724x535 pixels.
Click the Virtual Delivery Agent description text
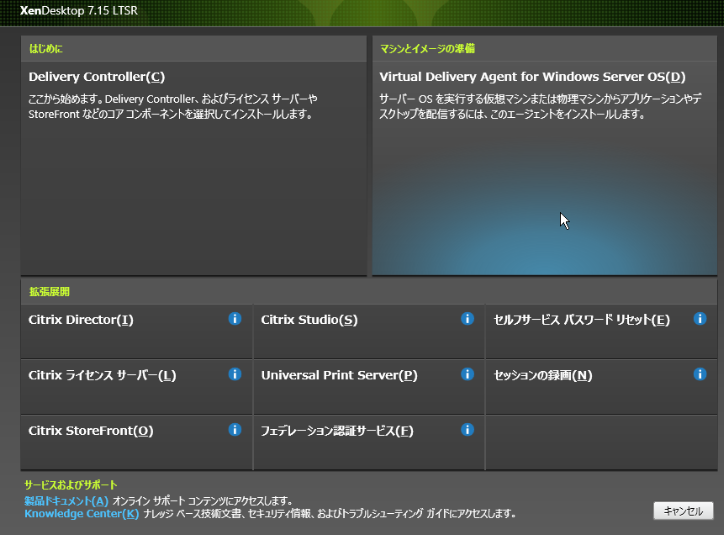click(540, 107)
